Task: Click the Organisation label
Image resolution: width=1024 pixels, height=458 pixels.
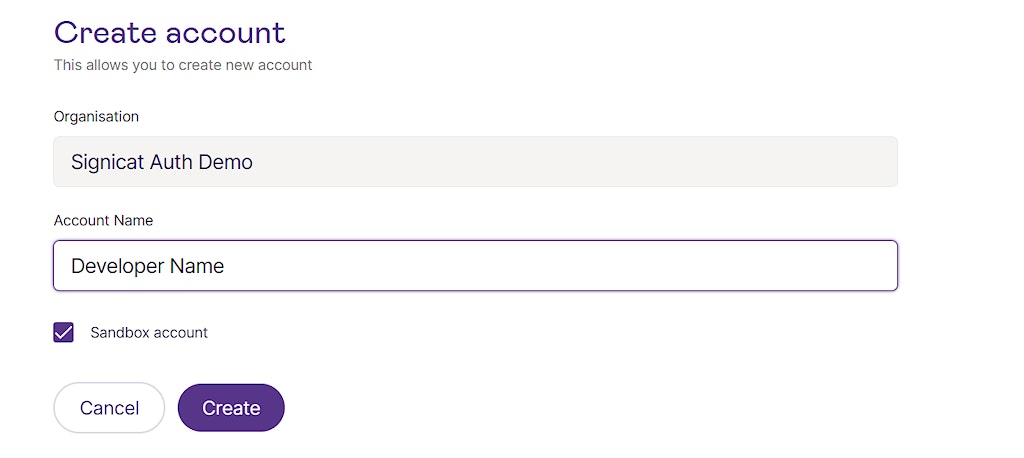Action: point(96,116)
